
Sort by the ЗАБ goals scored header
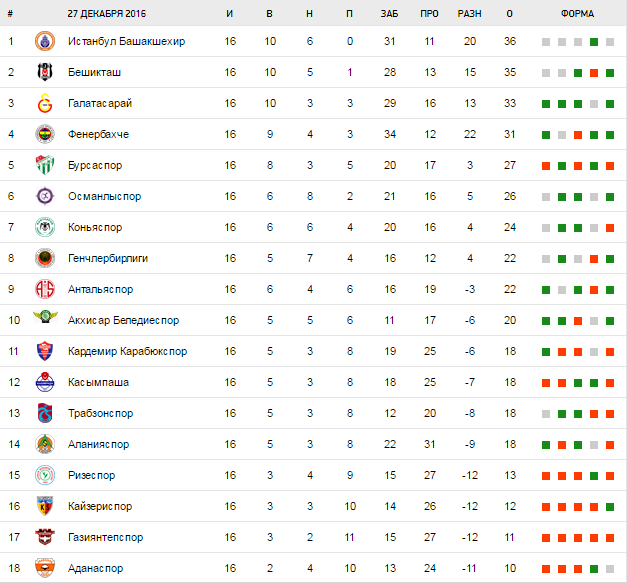[x=390, y=14]
